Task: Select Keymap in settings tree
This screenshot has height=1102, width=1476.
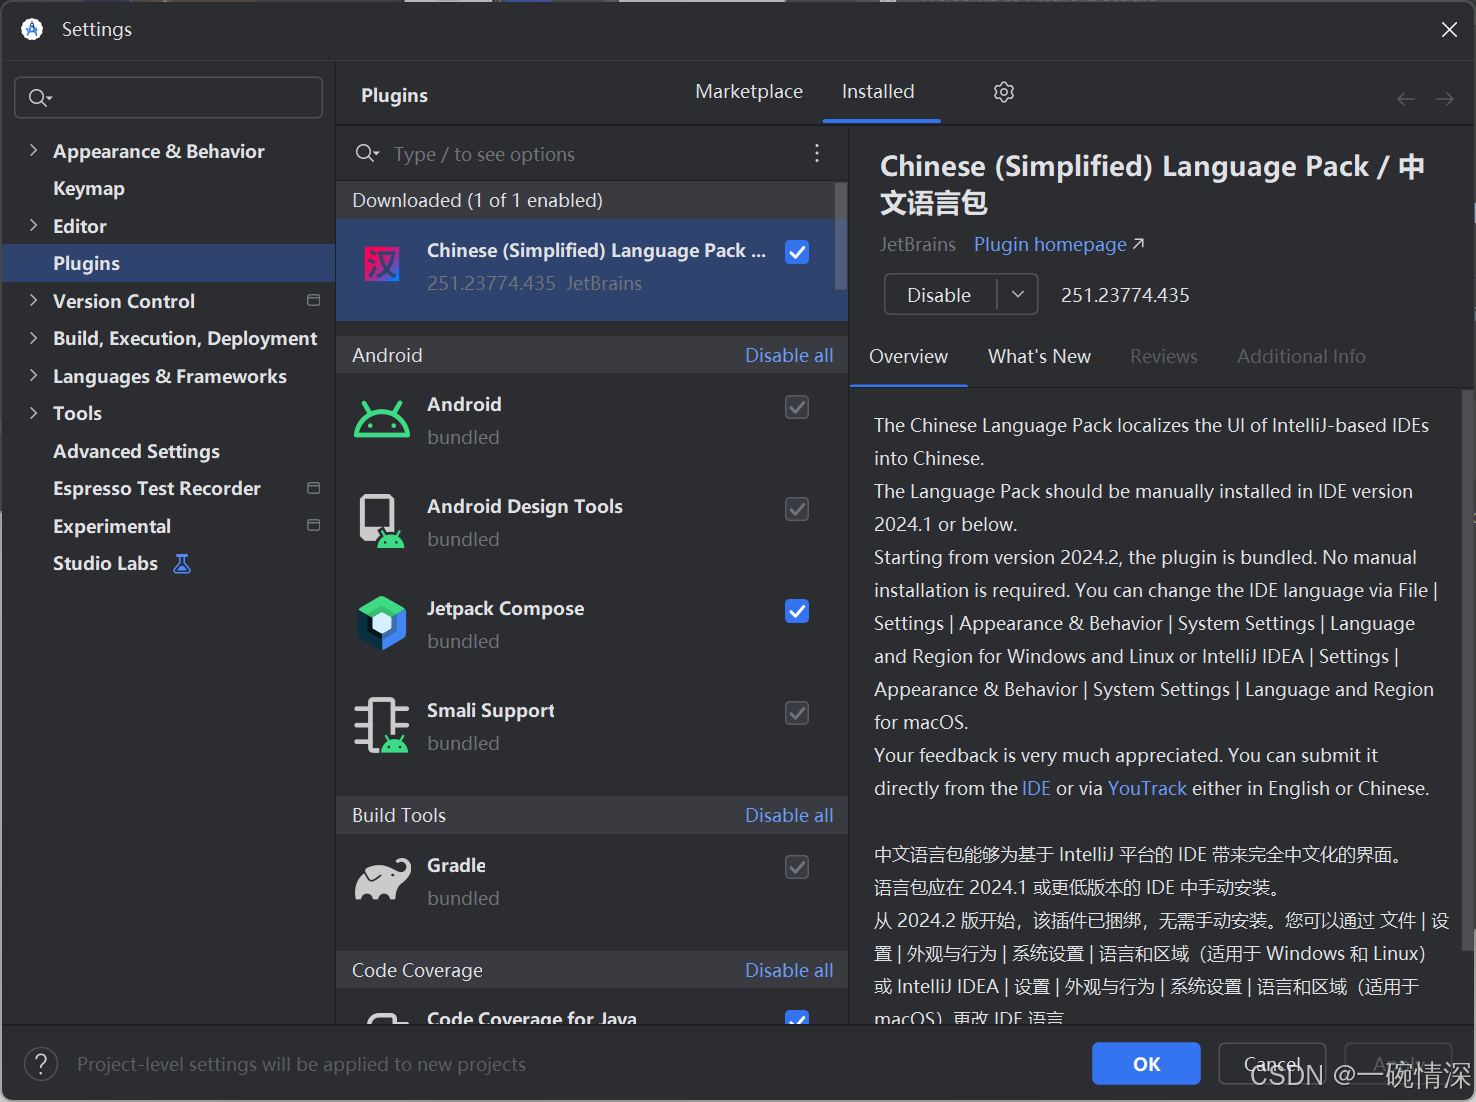Action: pos(89,188)
